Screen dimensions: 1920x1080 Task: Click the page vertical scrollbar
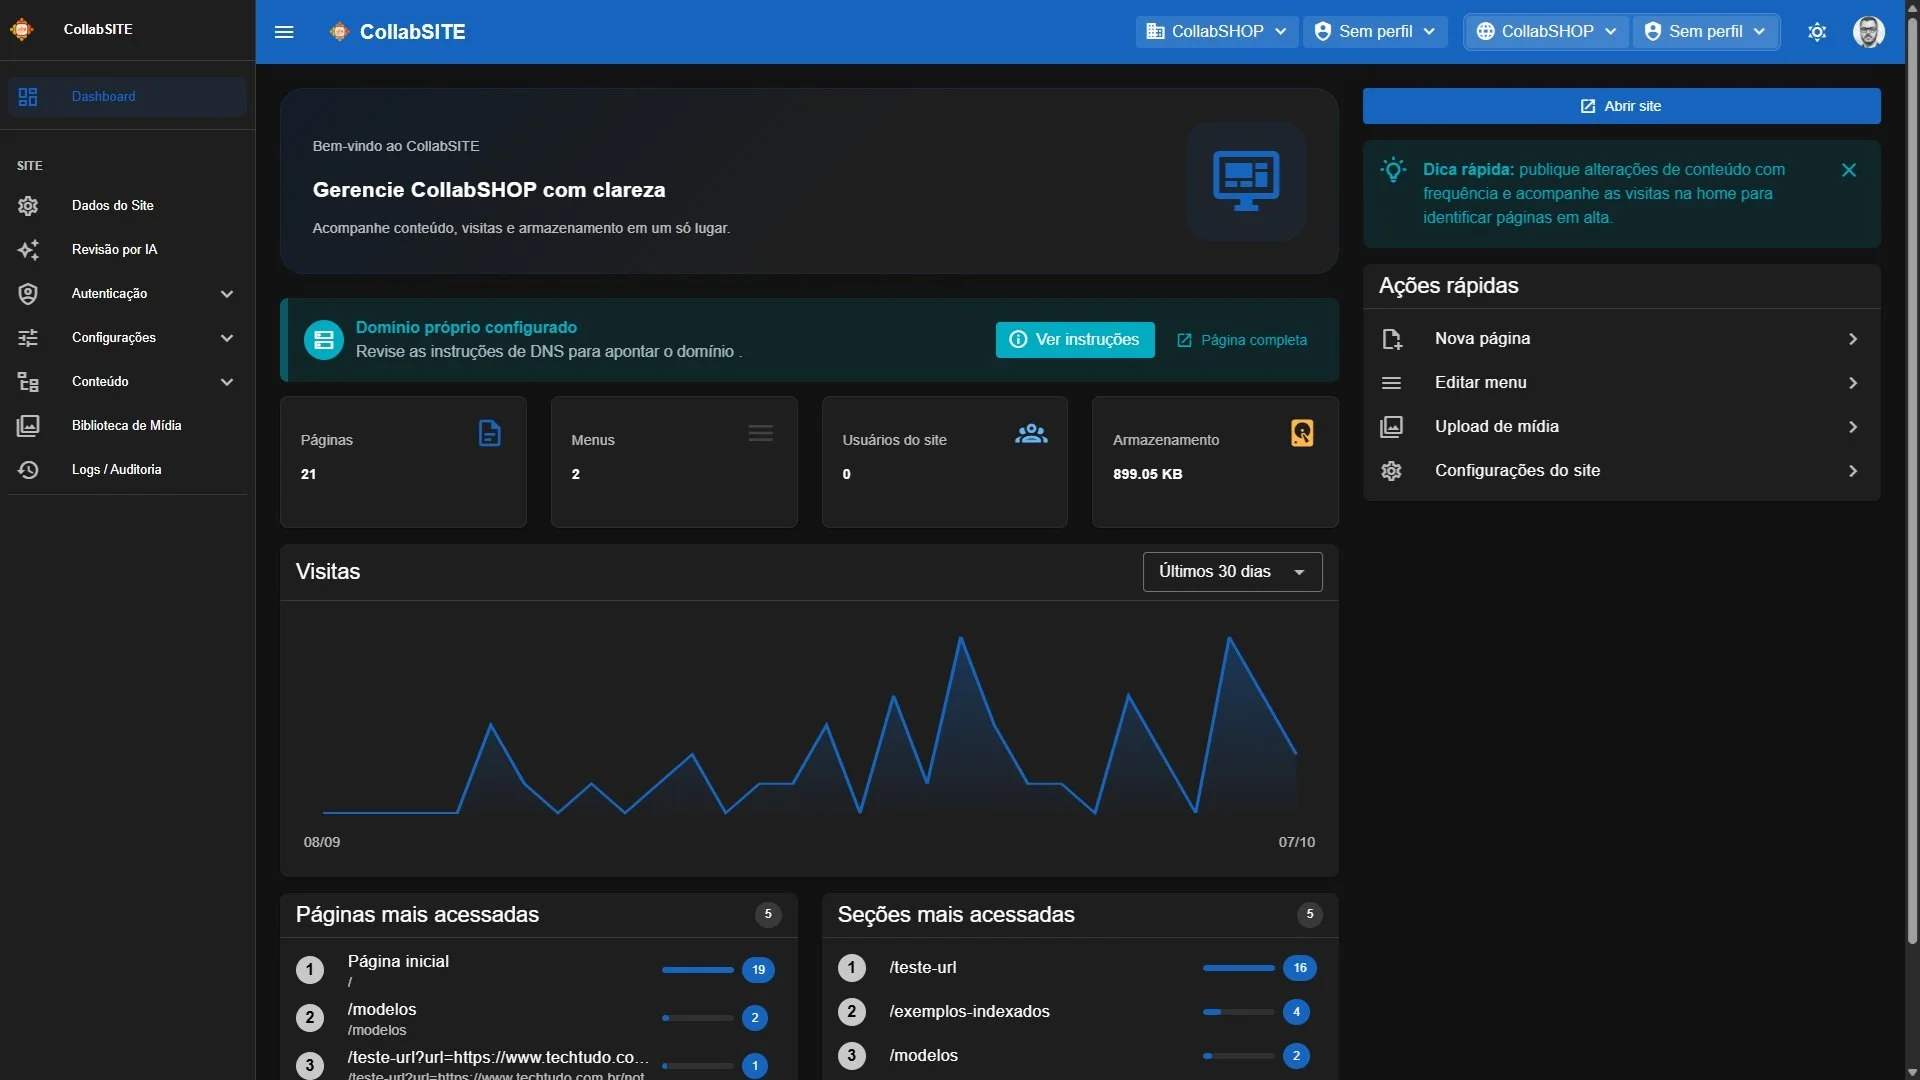(1912, 480)
